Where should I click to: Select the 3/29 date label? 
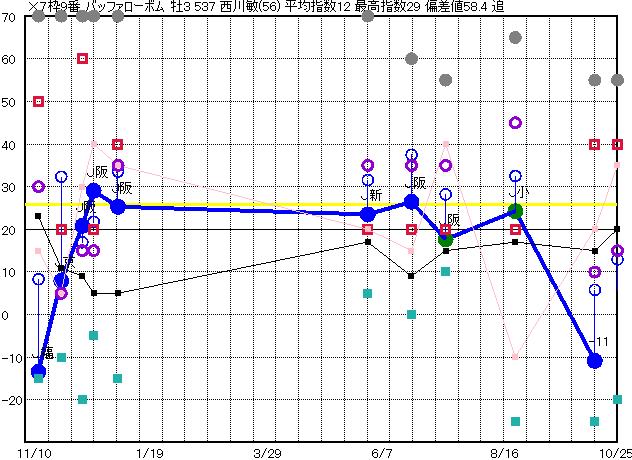point(268,451)
